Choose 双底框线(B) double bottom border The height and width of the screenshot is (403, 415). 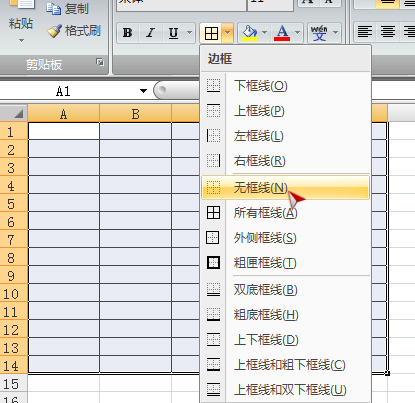[x=286, y=290]
